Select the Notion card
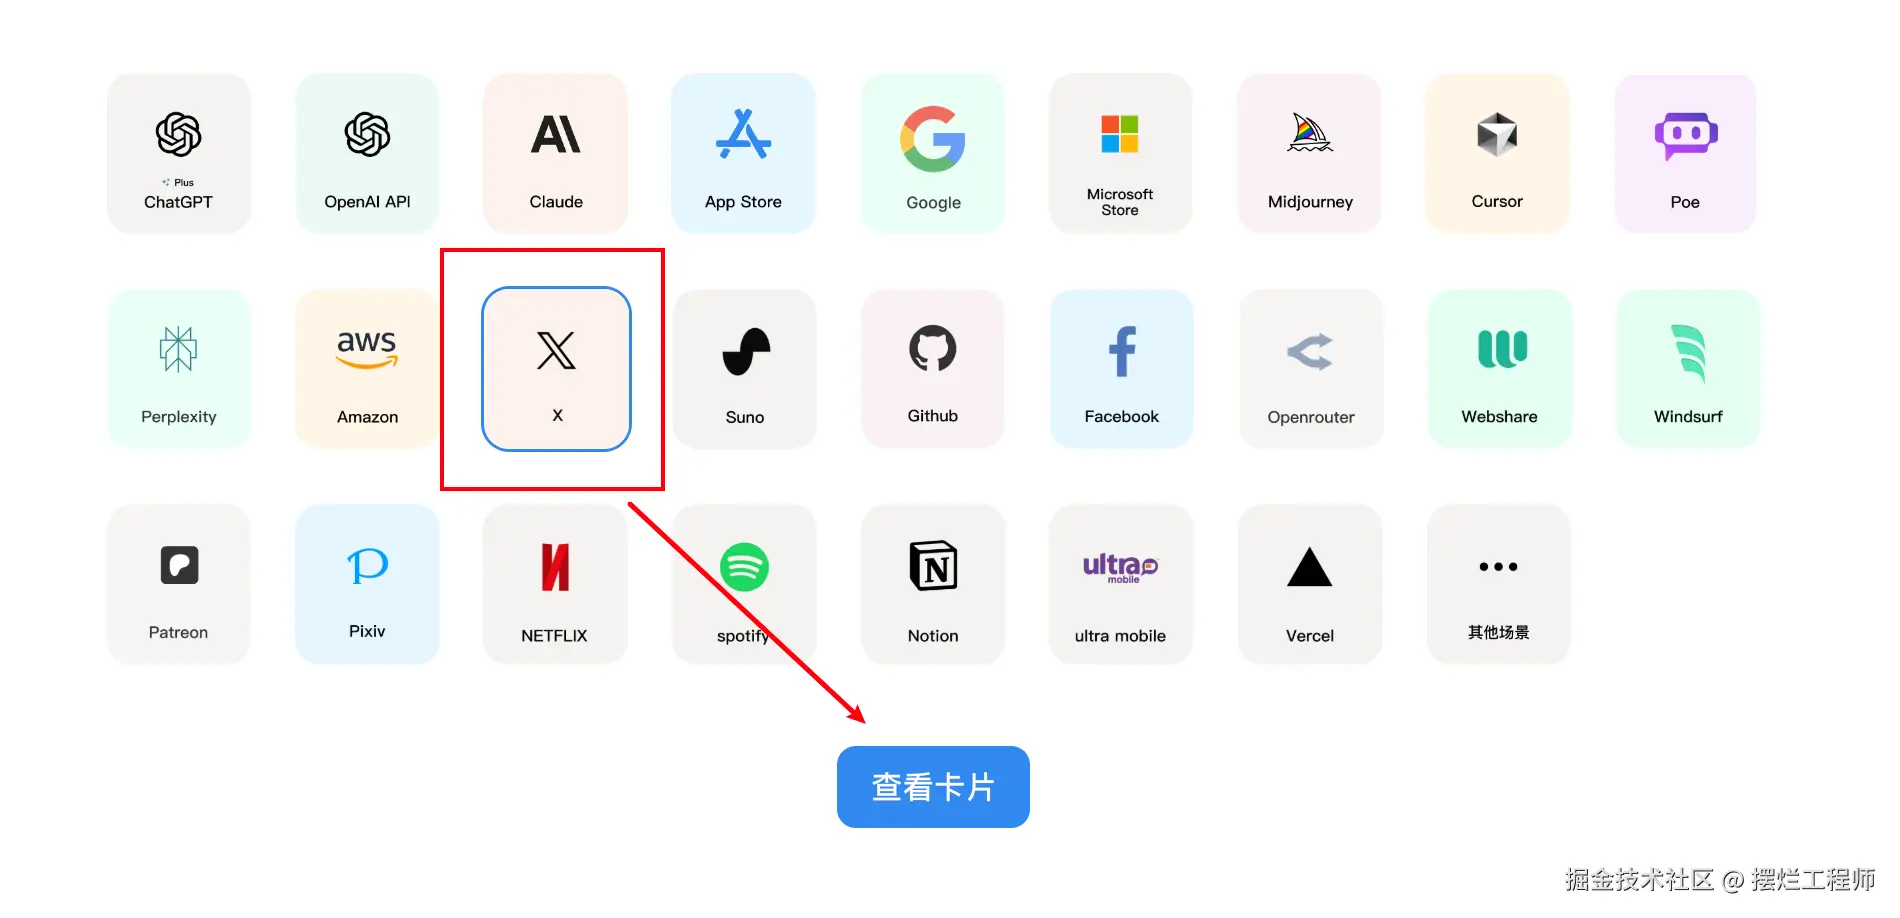This screenshot has height=918, width=1900. pos(933,584)
